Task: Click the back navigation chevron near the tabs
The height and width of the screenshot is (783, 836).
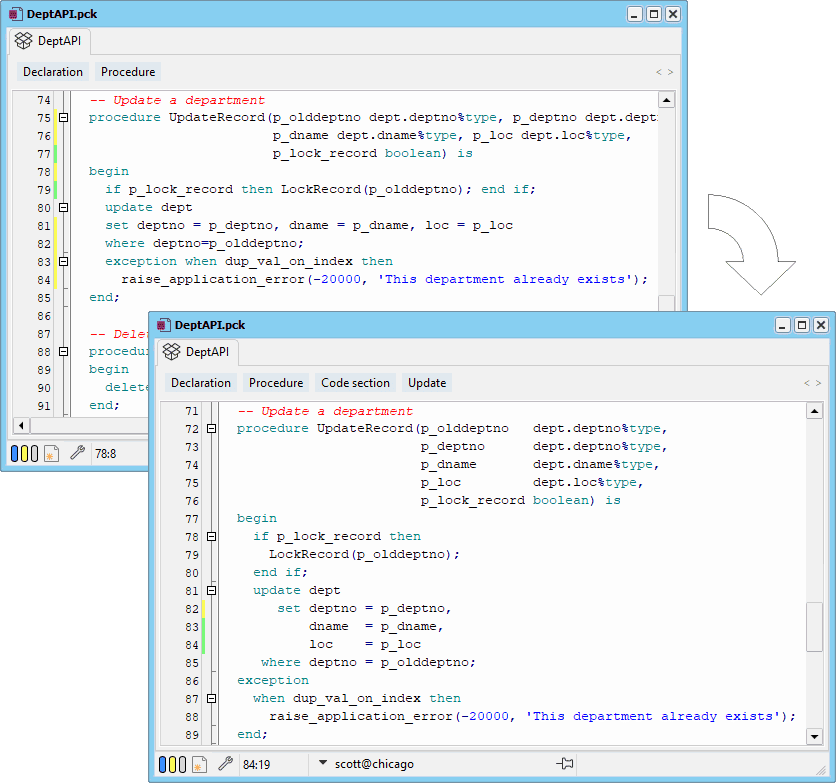Action: coord(808,381)
